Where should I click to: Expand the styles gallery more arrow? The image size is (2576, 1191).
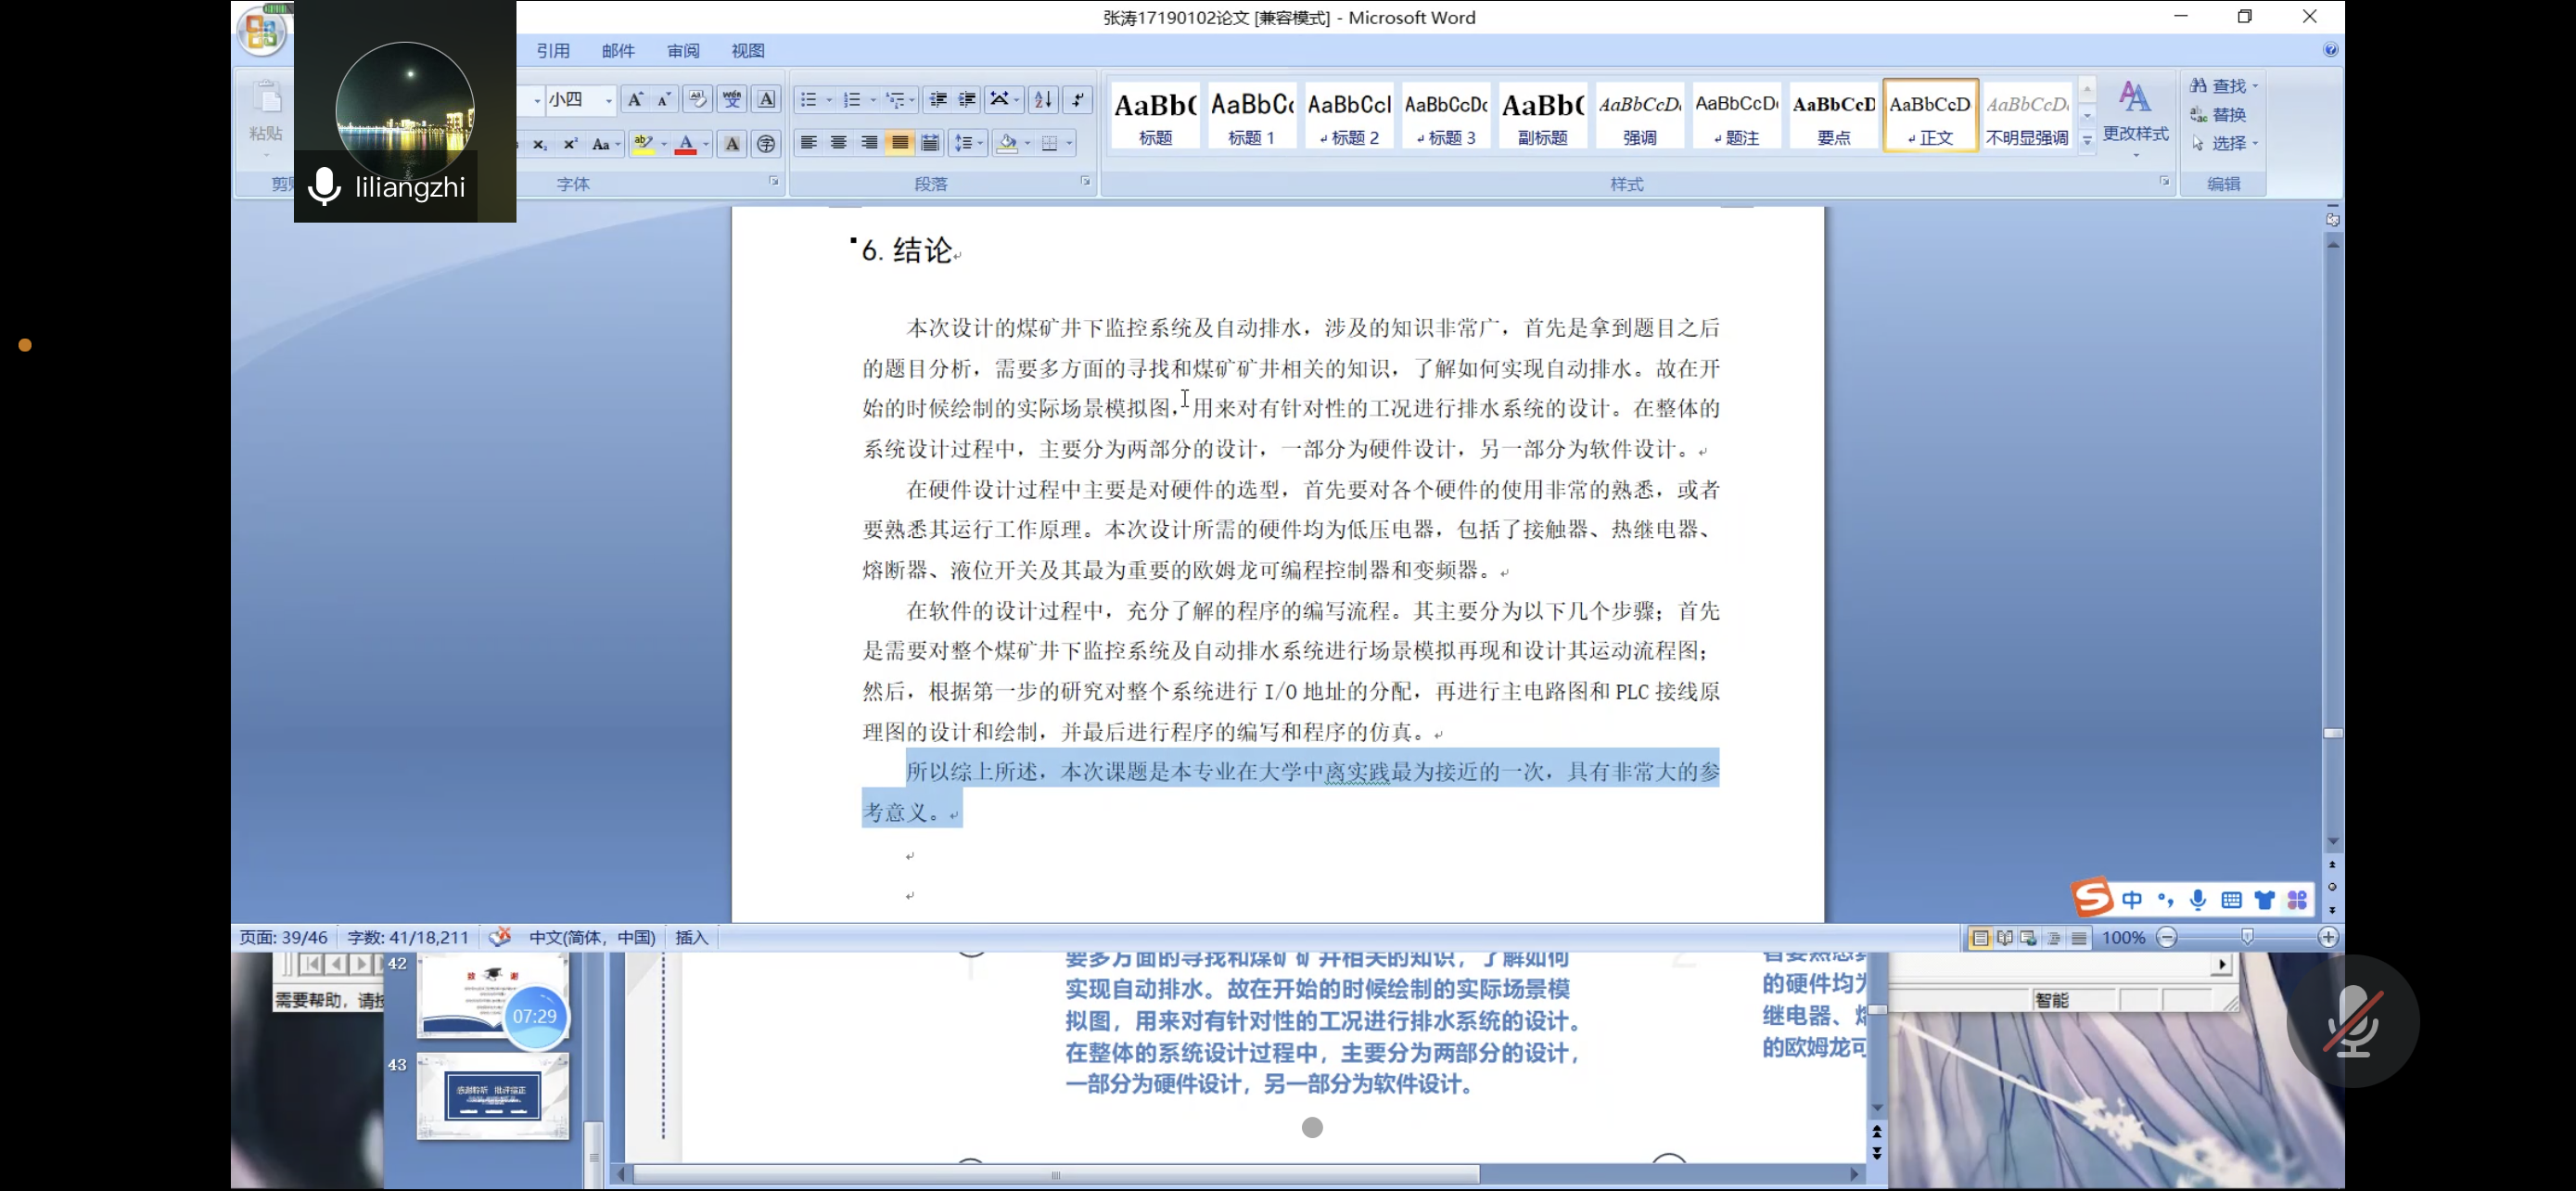click(2087, 142)
